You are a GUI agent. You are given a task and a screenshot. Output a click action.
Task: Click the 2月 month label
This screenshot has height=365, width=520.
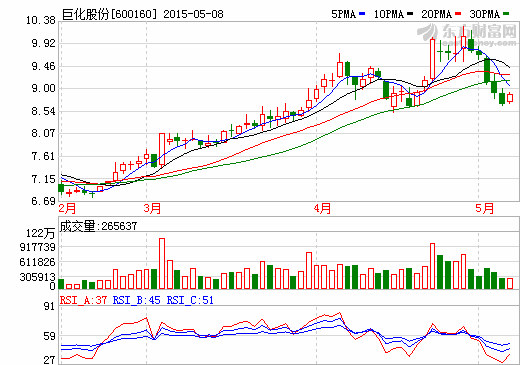point(67,208)
